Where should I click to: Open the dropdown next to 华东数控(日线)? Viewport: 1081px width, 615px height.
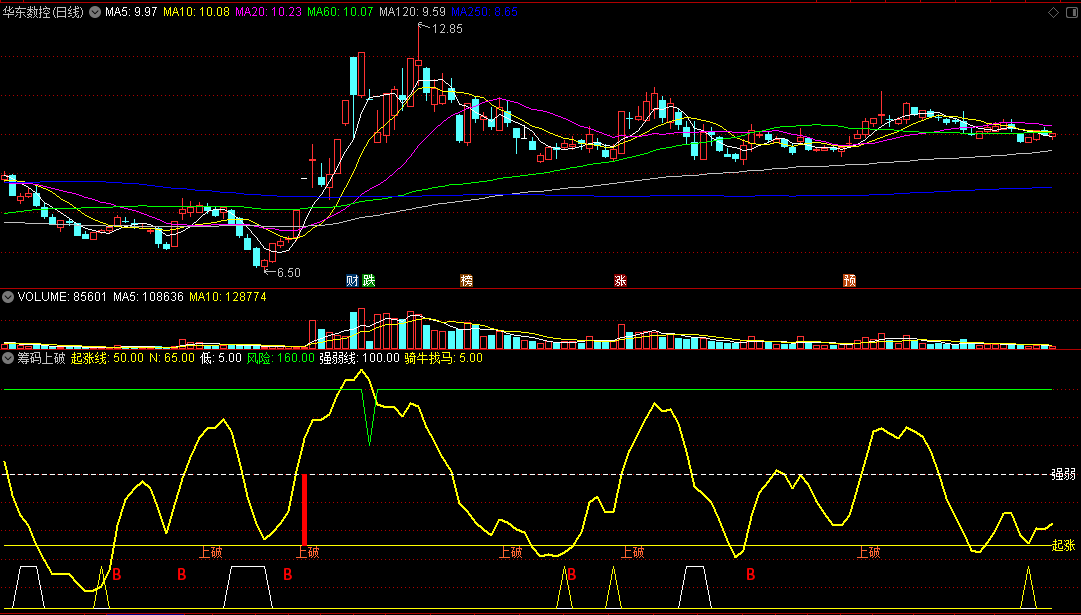coord(94,12)
